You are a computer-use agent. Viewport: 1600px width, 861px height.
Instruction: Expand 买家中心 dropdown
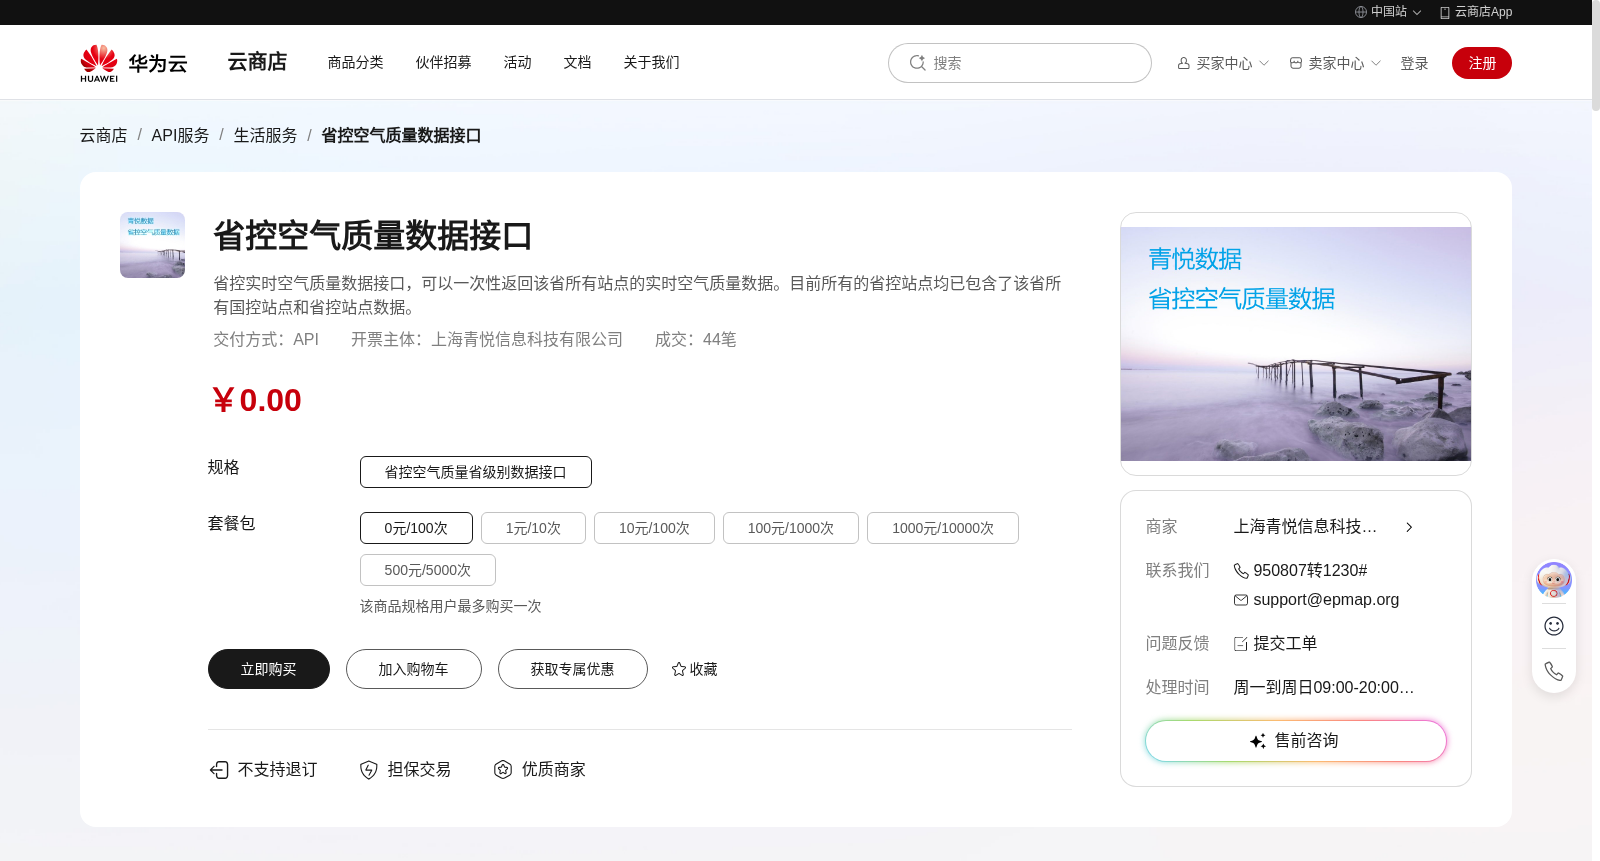1223,63
